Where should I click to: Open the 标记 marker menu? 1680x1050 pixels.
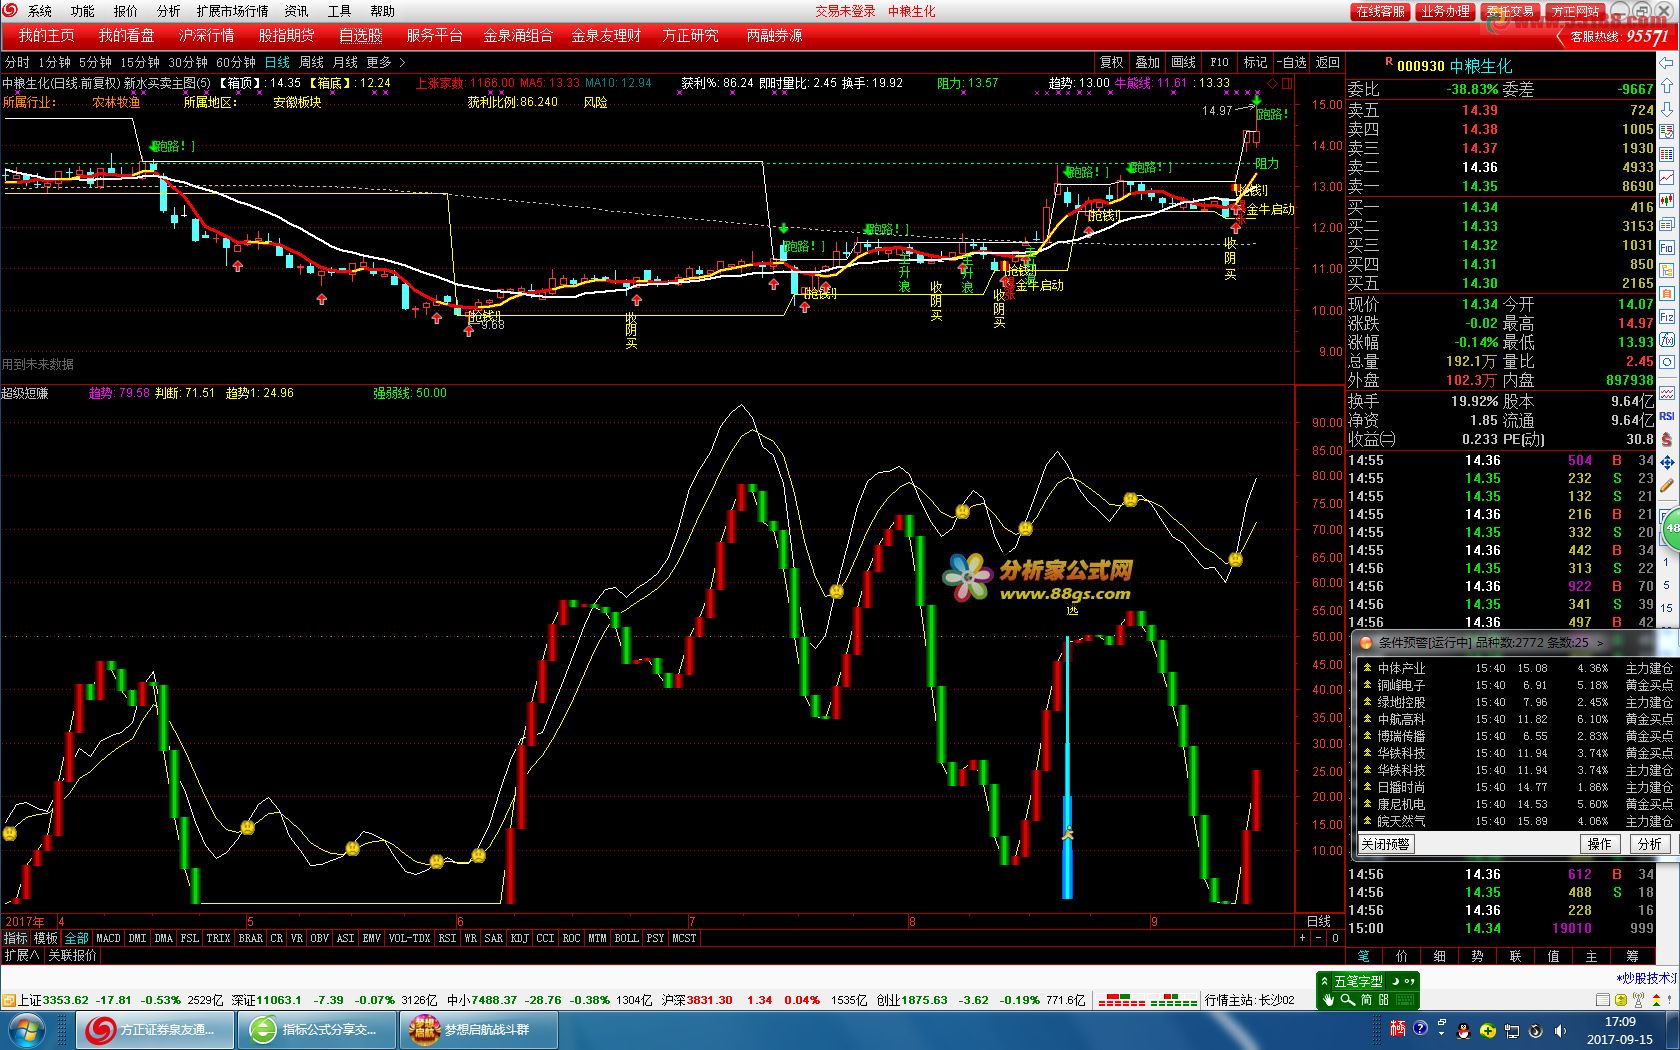1256,62
